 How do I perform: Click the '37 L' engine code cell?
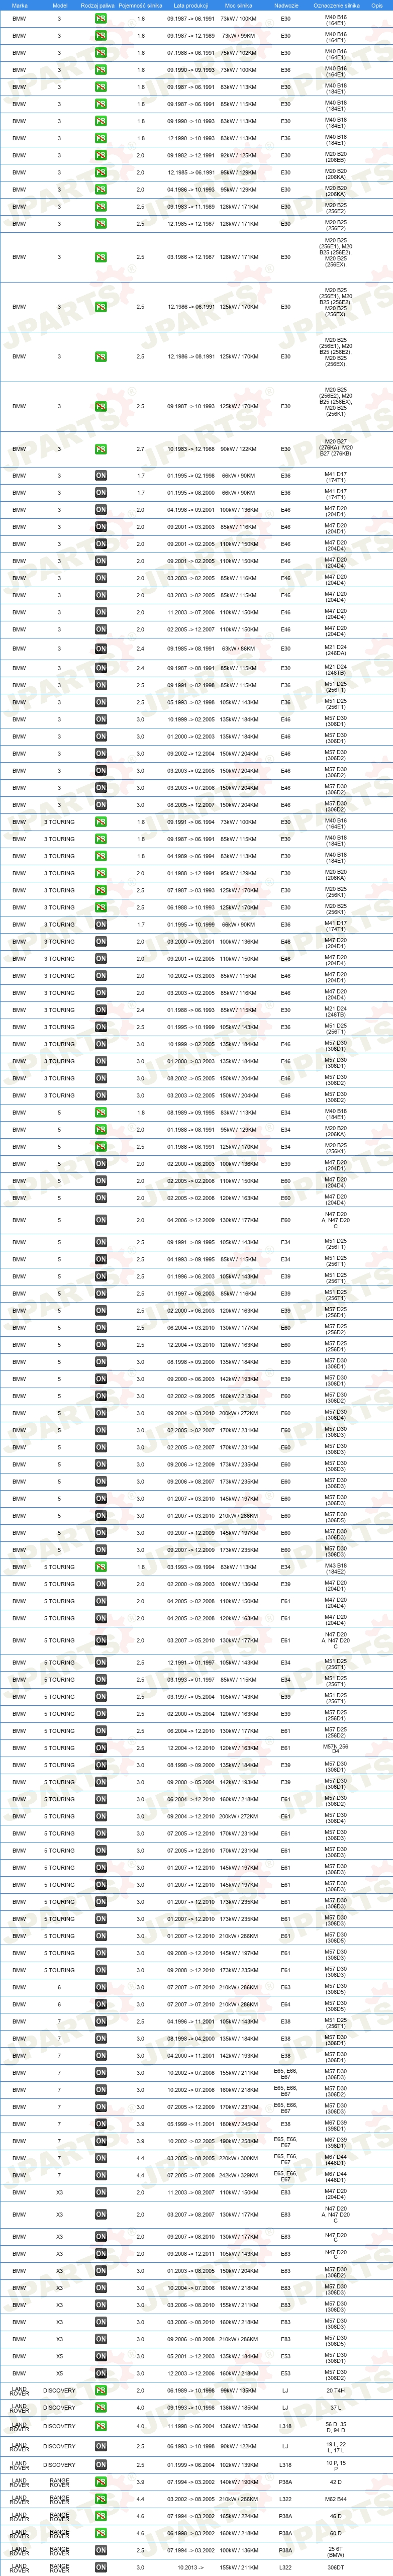(335, 2408)
